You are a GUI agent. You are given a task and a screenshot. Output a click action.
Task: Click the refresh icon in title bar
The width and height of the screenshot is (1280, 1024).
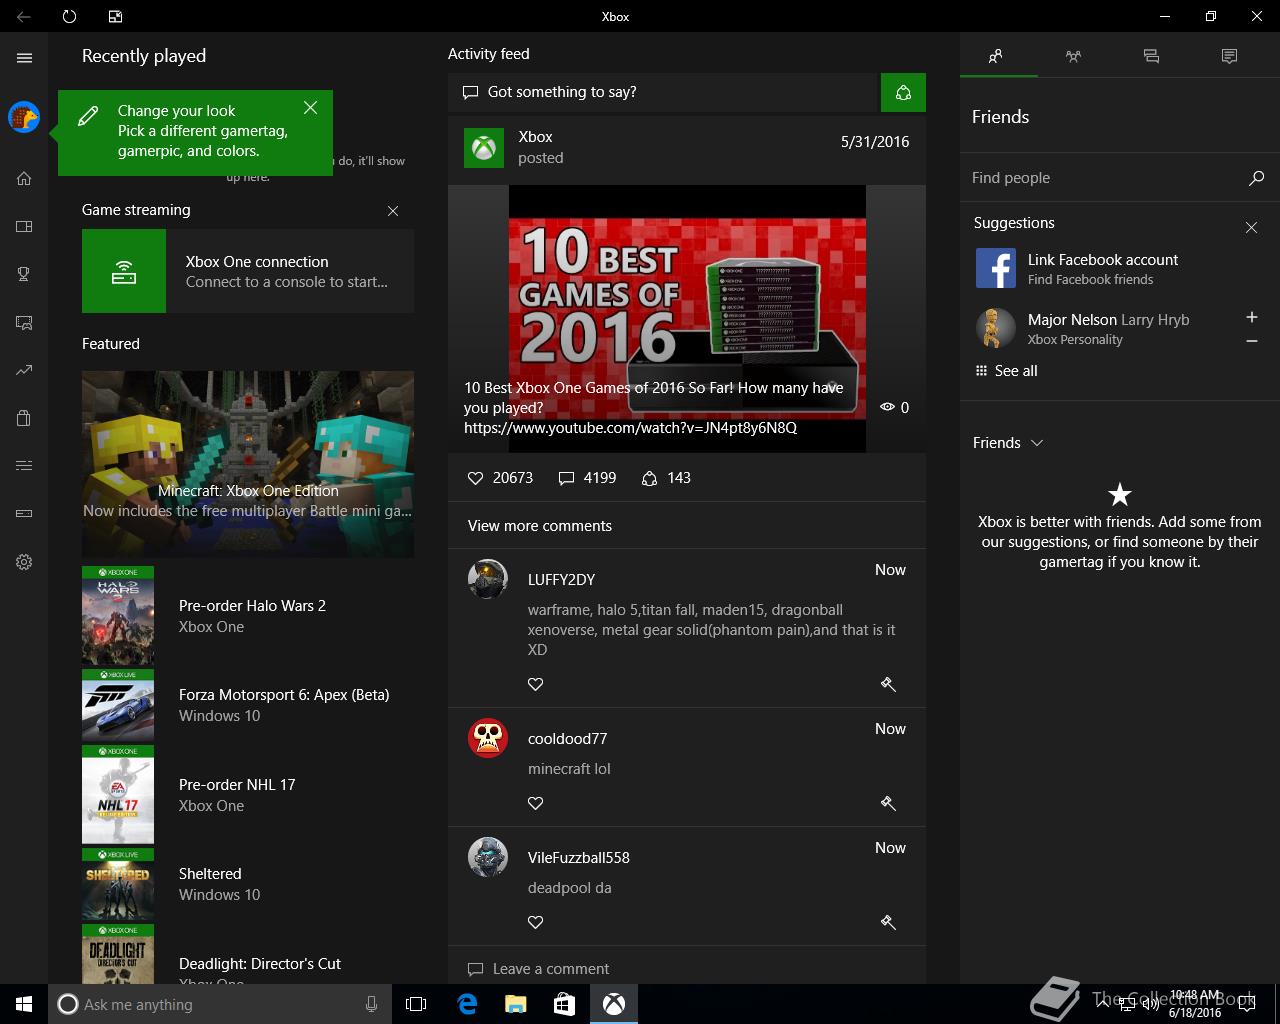pyautogui.click(x=69, y=16)
